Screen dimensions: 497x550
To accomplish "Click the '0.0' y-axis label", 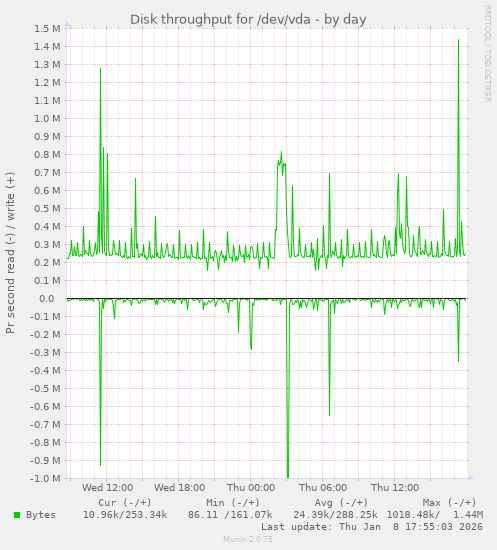I will [x=47, y=299].
